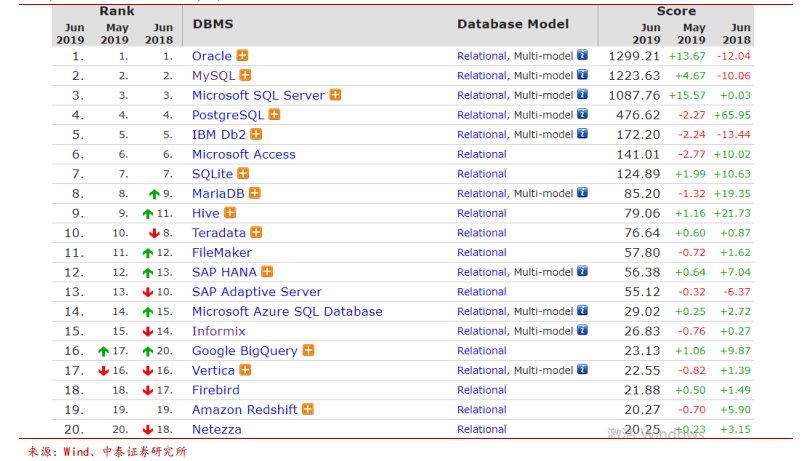Click the plus icon next to Google BigQuery
Image resolution: width=811 pixels, height=461 pixels.
308,350
